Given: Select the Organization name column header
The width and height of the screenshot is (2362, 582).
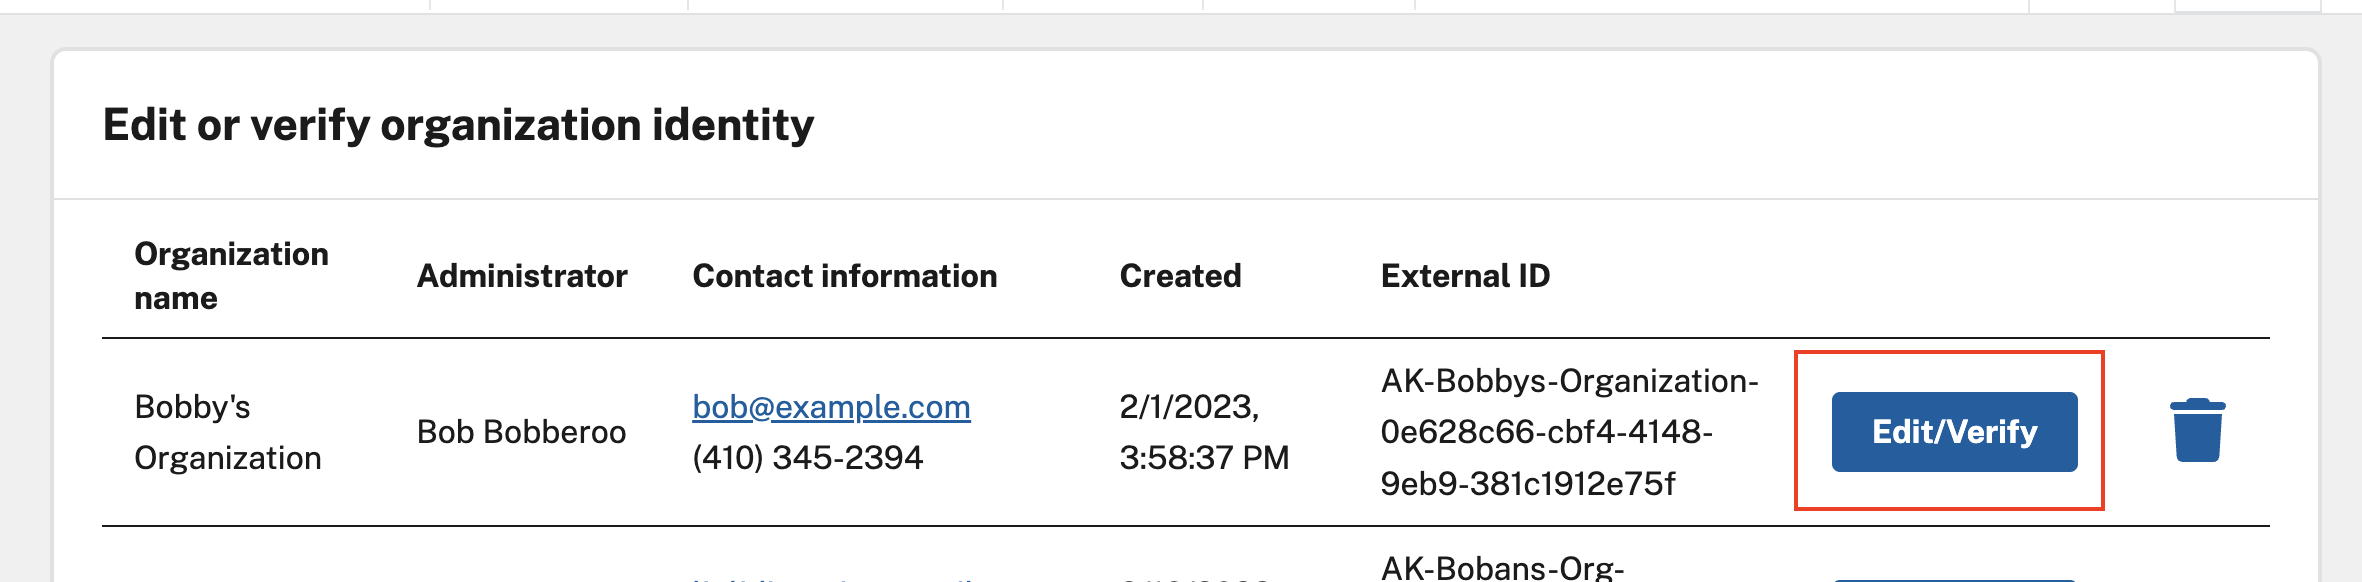Looking at the screenshot, I should click(231, 276).
